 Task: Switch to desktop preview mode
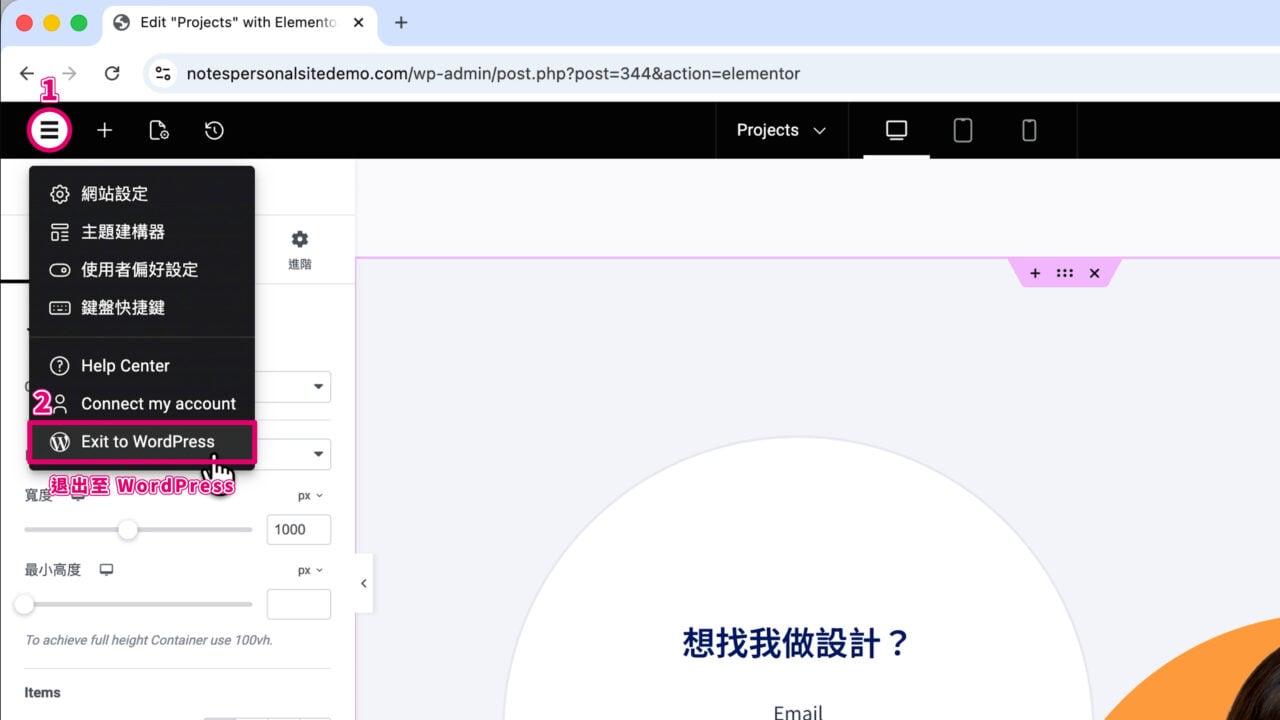(896, 130)
